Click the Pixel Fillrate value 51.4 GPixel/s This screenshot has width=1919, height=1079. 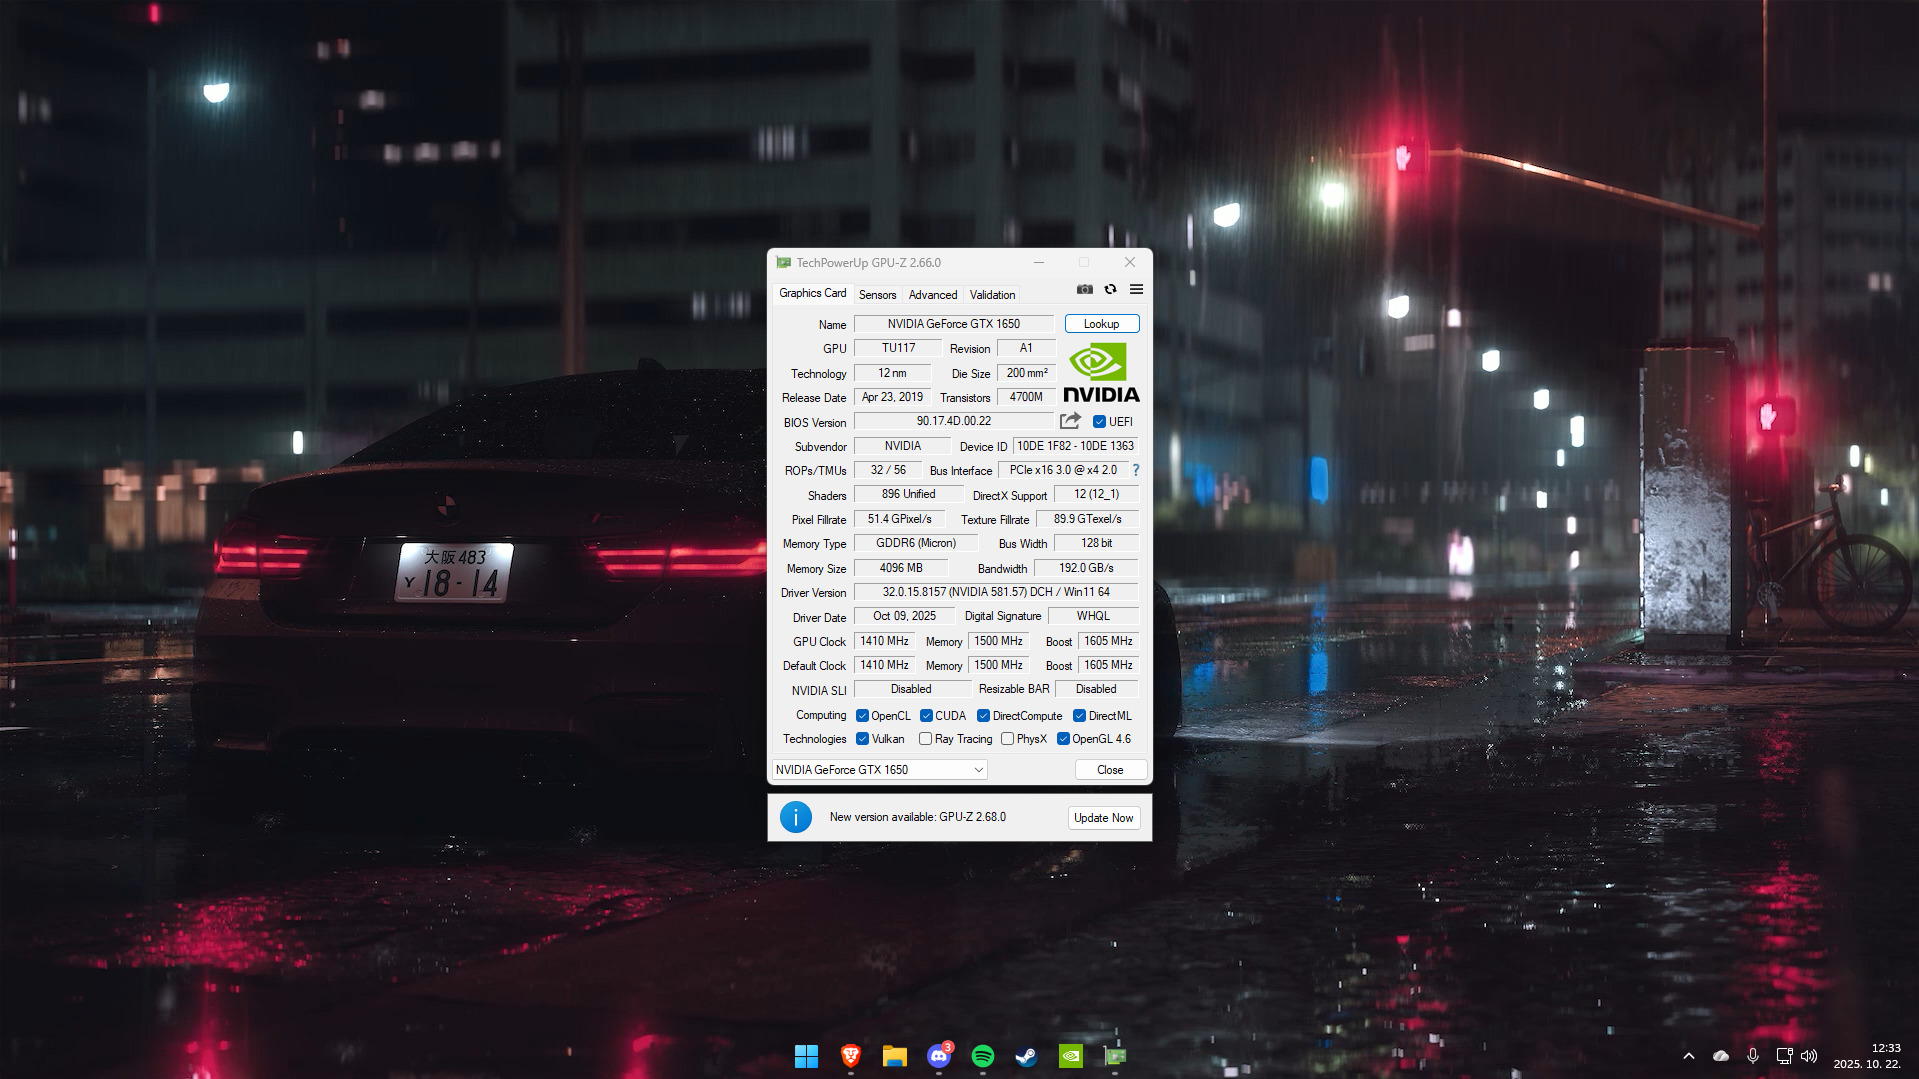pos(899,519)
